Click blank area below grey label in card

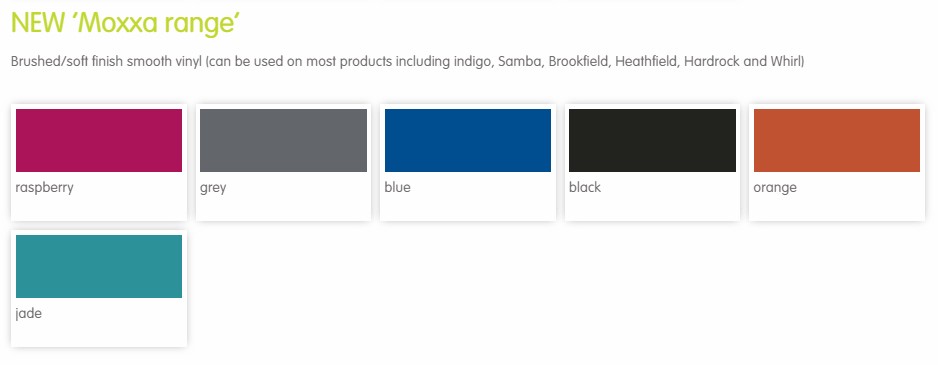283,208
